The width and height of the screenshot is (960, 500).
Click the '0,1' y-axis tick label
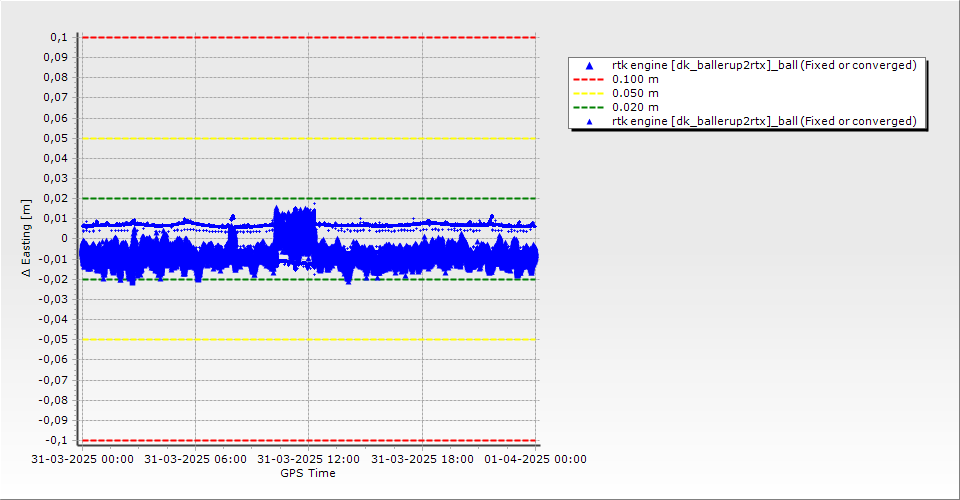tap(59, 37)
